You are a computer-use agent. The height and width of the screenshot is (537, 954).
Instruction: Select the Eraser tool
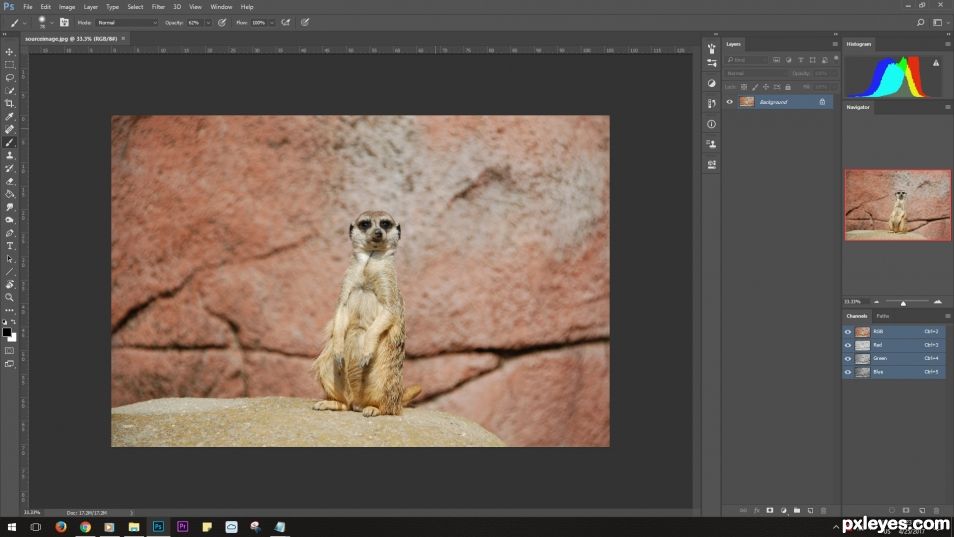[9, 181]
